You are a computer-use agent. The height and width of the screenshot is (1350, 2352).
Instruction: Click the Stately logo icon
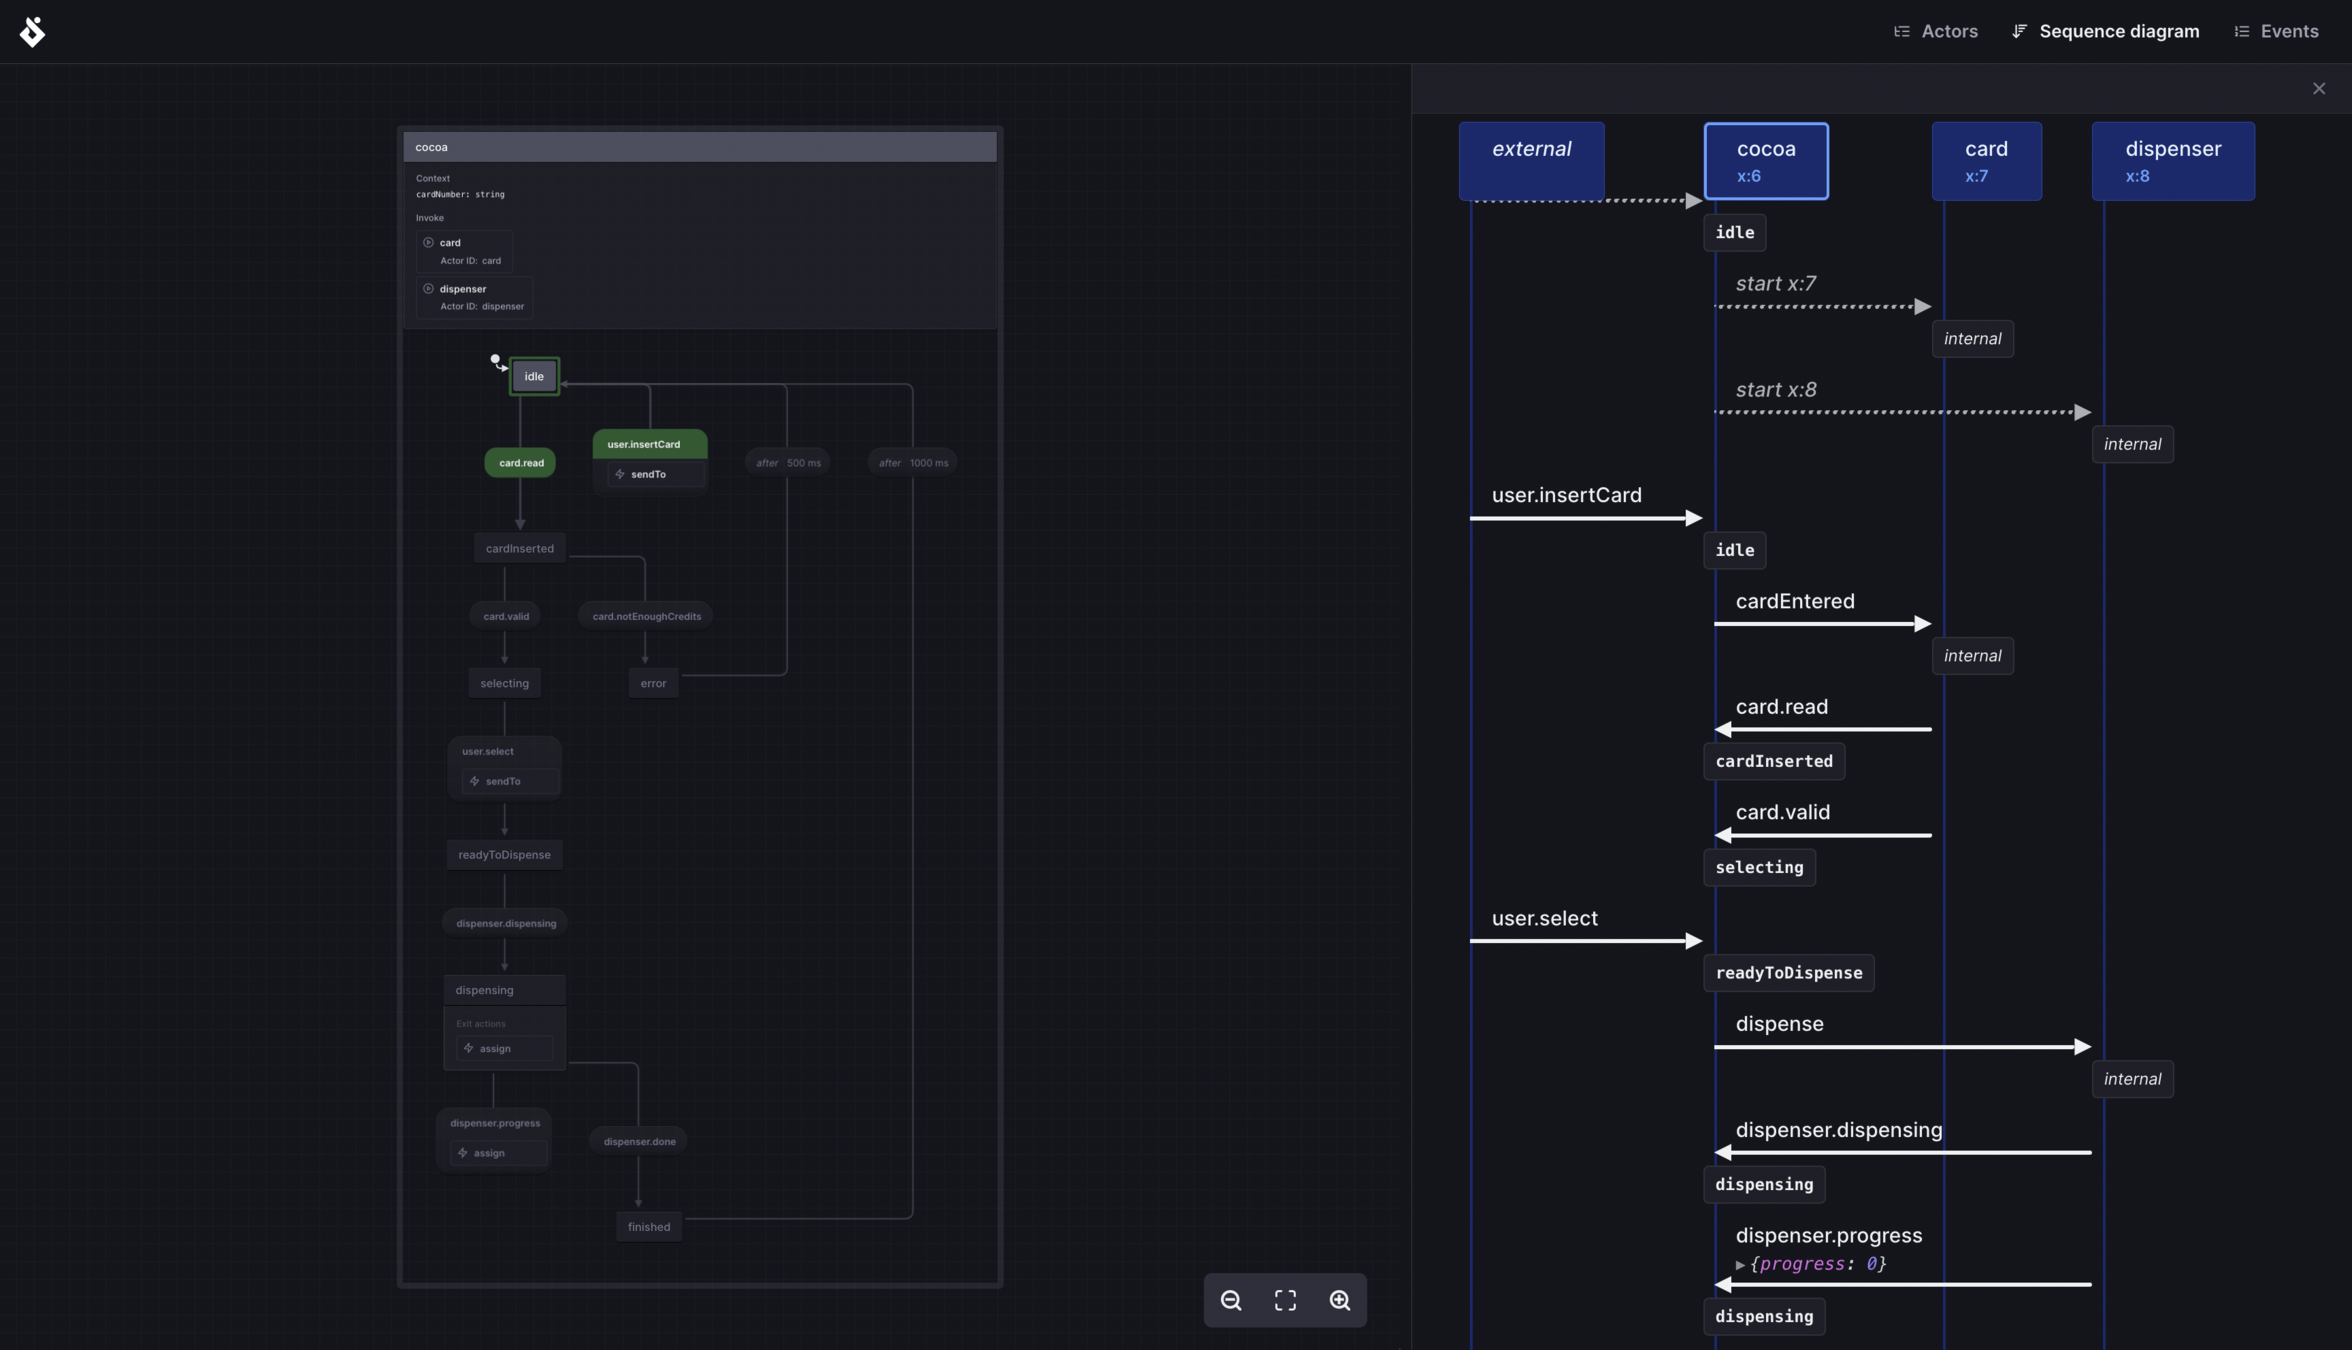click(32, 32)
